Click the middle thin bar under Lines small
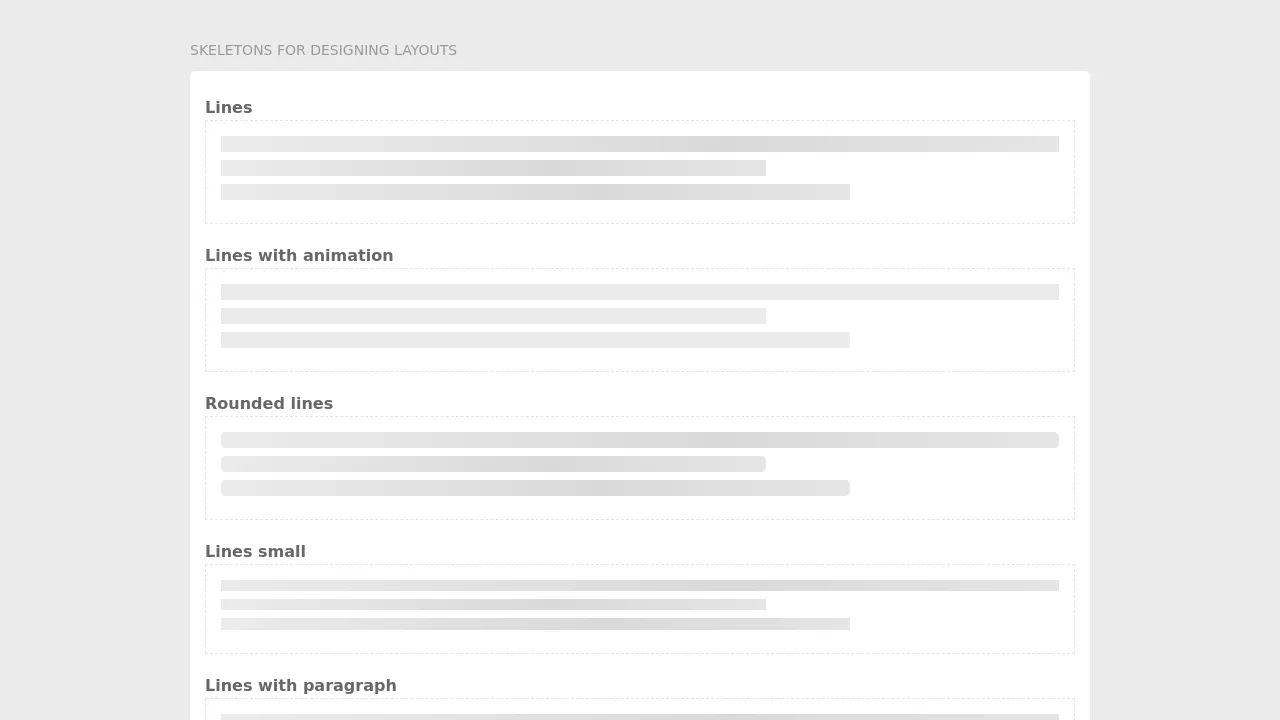The height and width of the screenshot is (720, 1280). [493, 604]
